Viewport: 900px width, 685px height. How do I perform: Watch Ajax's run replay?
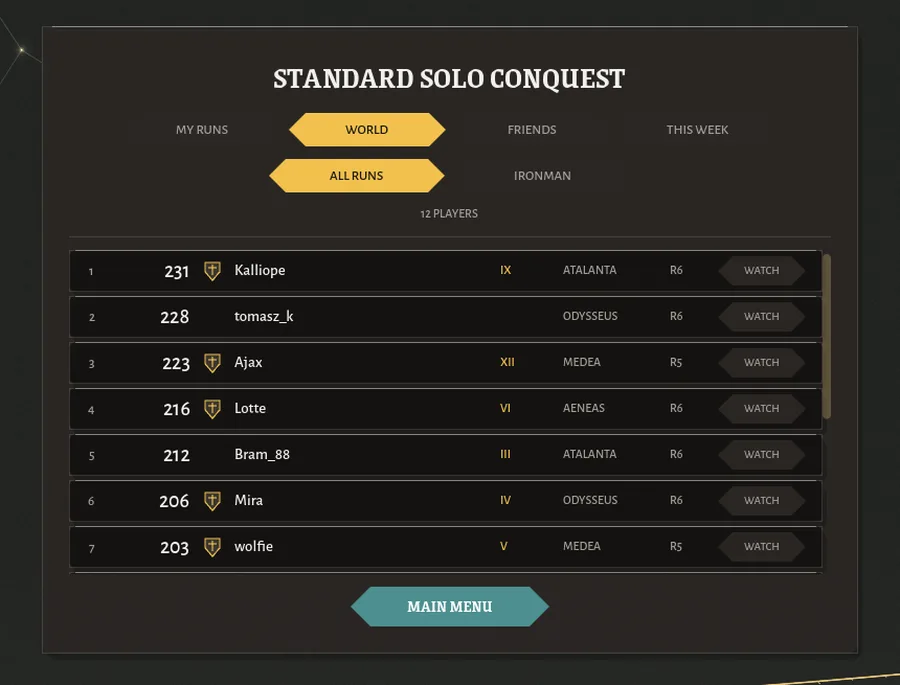point(762,362)
